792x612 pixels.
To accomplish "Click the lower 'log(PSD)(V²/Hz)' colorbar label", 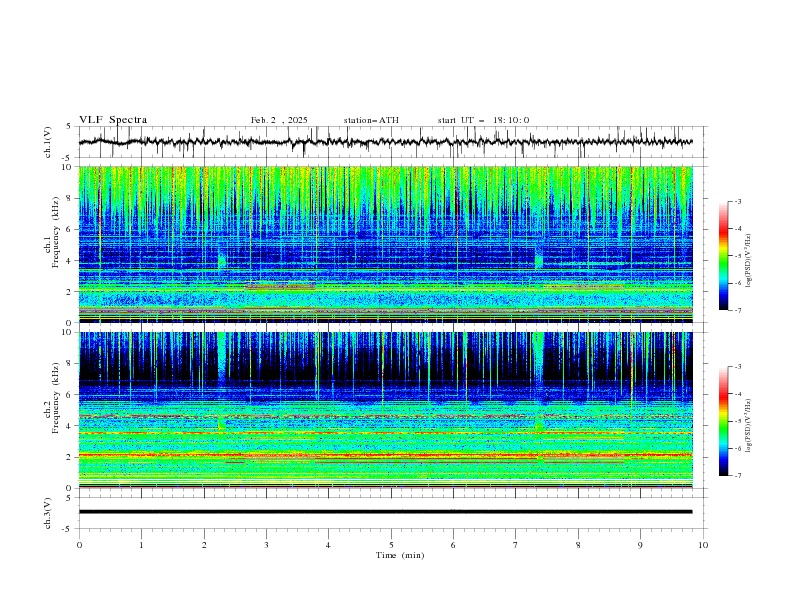I will click(x=748, y=426).
